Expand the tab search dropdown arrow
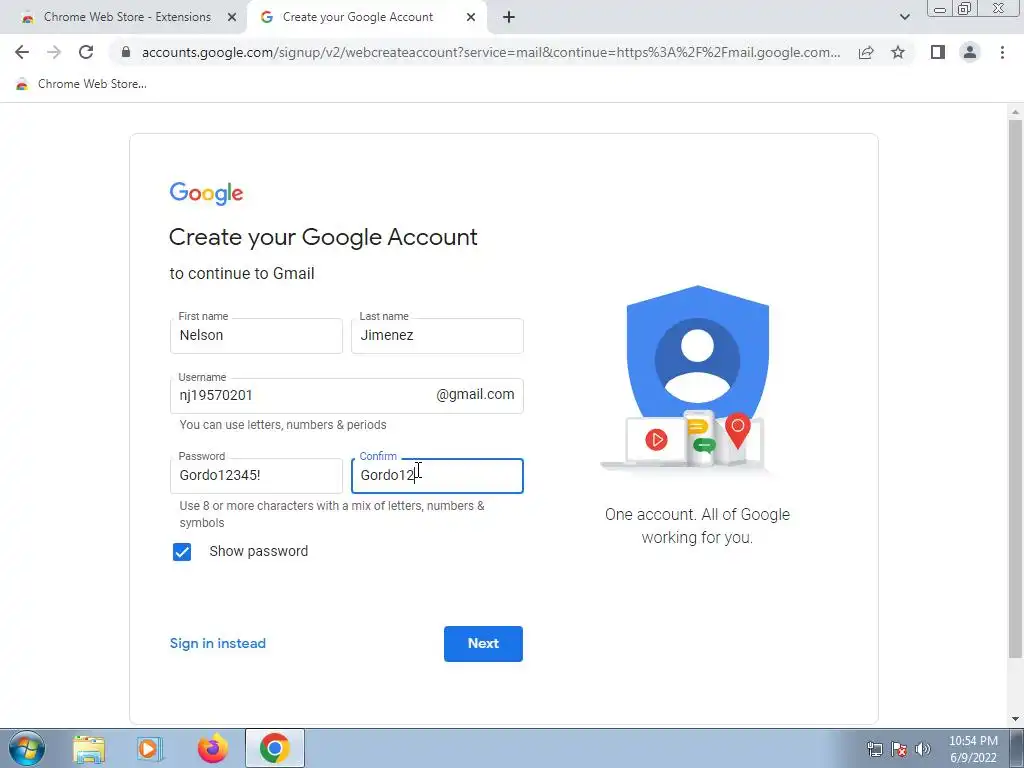The image size is (1024, 768). coord(904,17)
